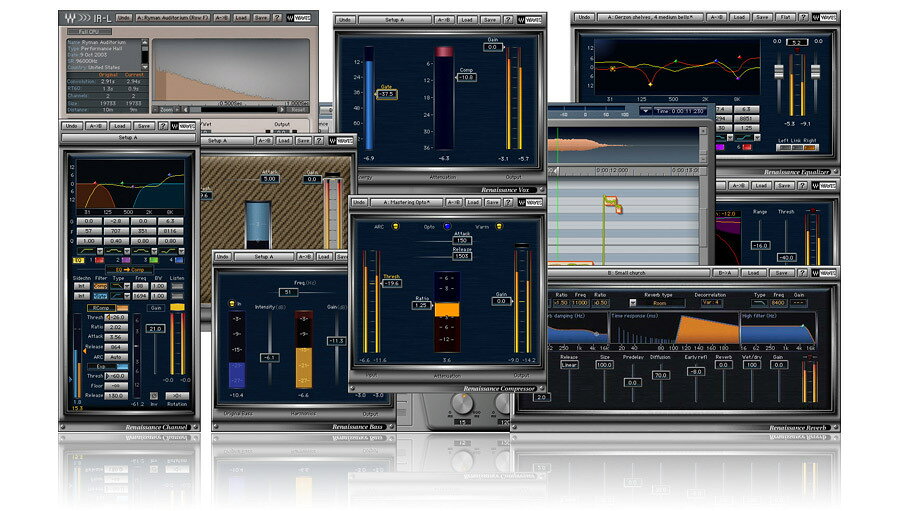Click the Gate threshold slider in Renaissance Vox
This screenshot has width=900, height=511.
[x=386, y=94]
